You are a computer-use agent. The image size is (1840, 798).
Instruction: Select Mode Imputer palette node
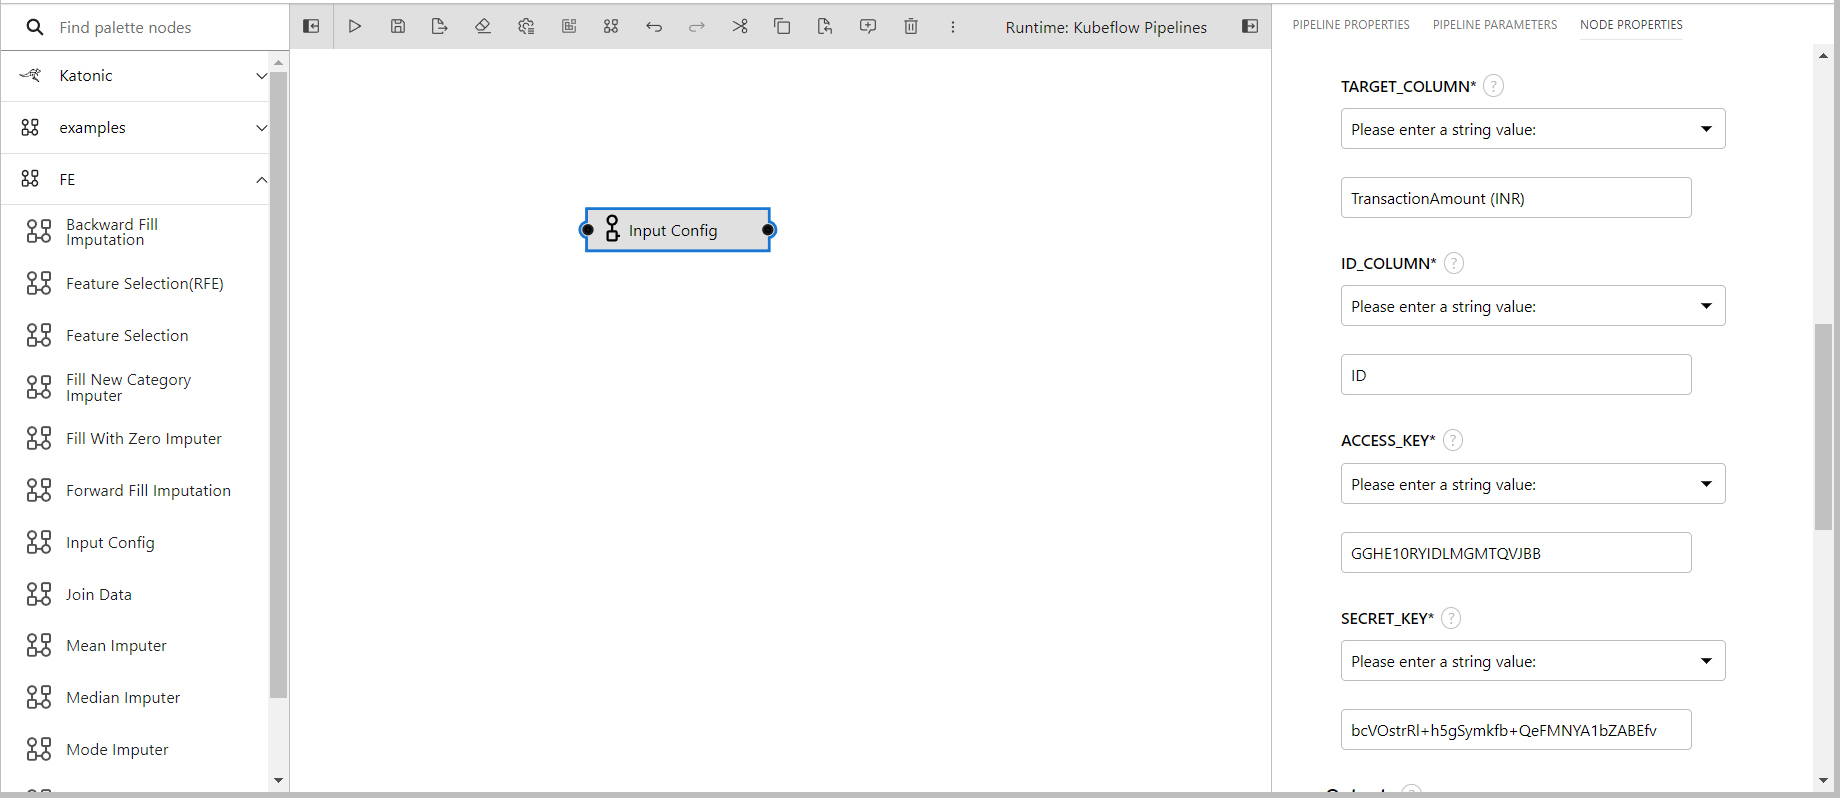pyautogui.click(x=135, y=750)
